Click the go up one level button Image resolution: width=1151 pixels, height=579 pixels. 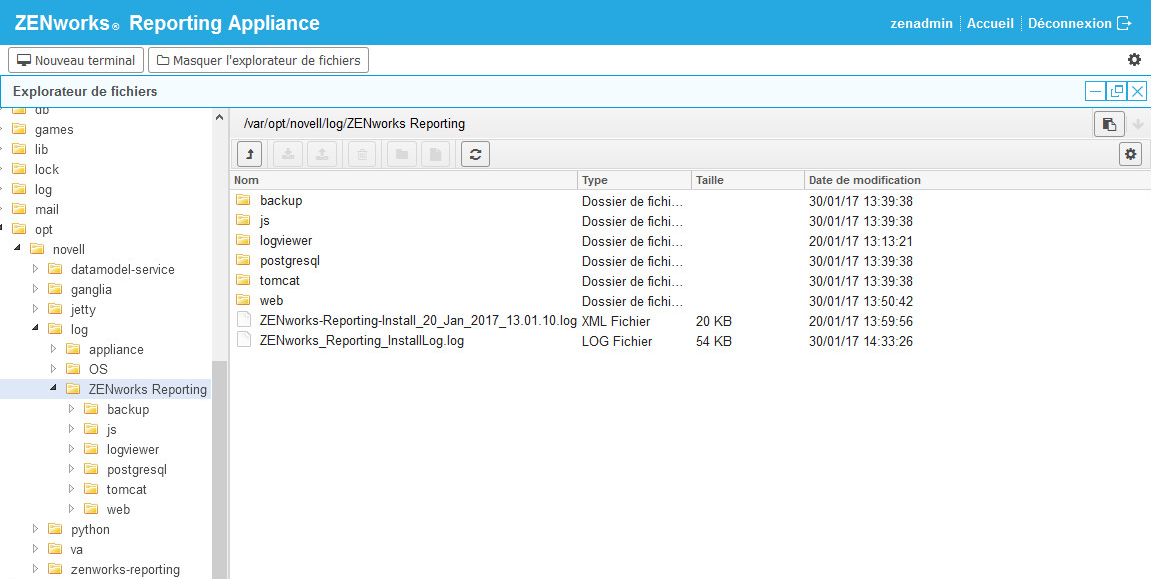click(x=249, y=154)
